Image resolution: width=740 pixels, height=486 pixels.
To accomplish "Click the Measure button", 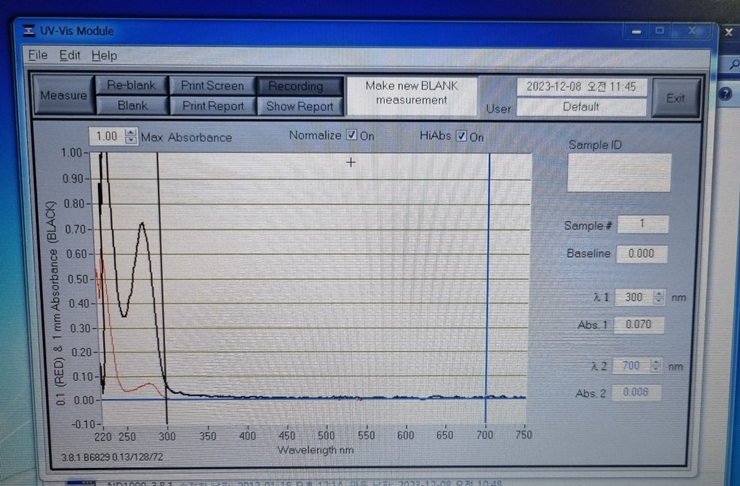I will pyautogui.click(x=63, y=96).
